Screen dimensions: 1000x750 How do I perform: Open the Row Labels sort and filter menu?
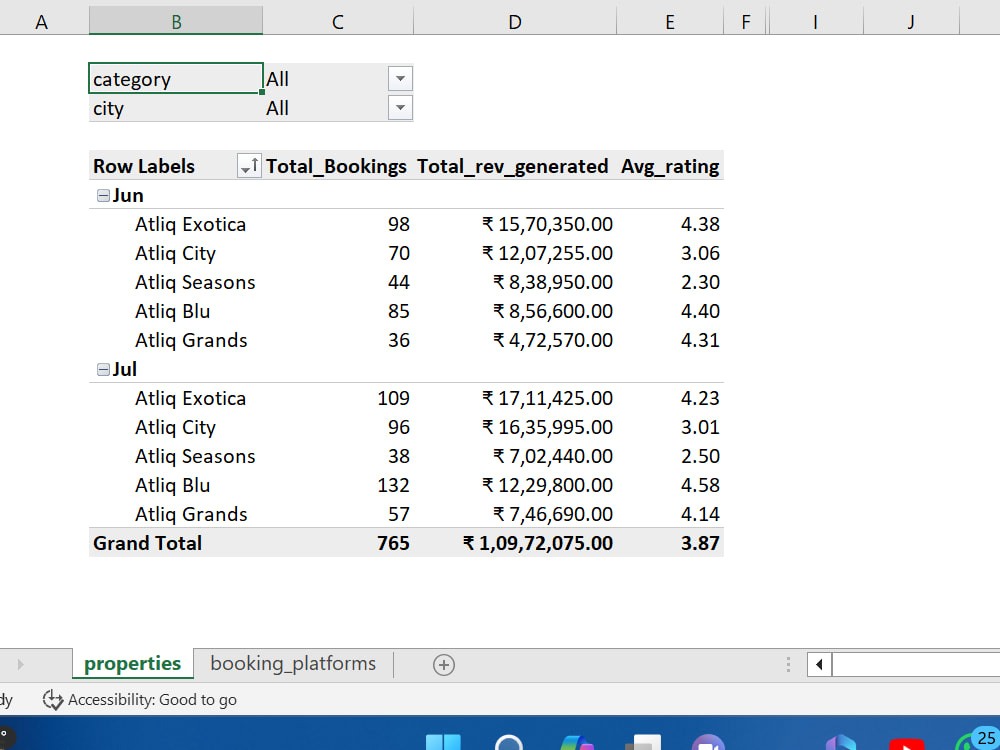[x=248, y=166]
